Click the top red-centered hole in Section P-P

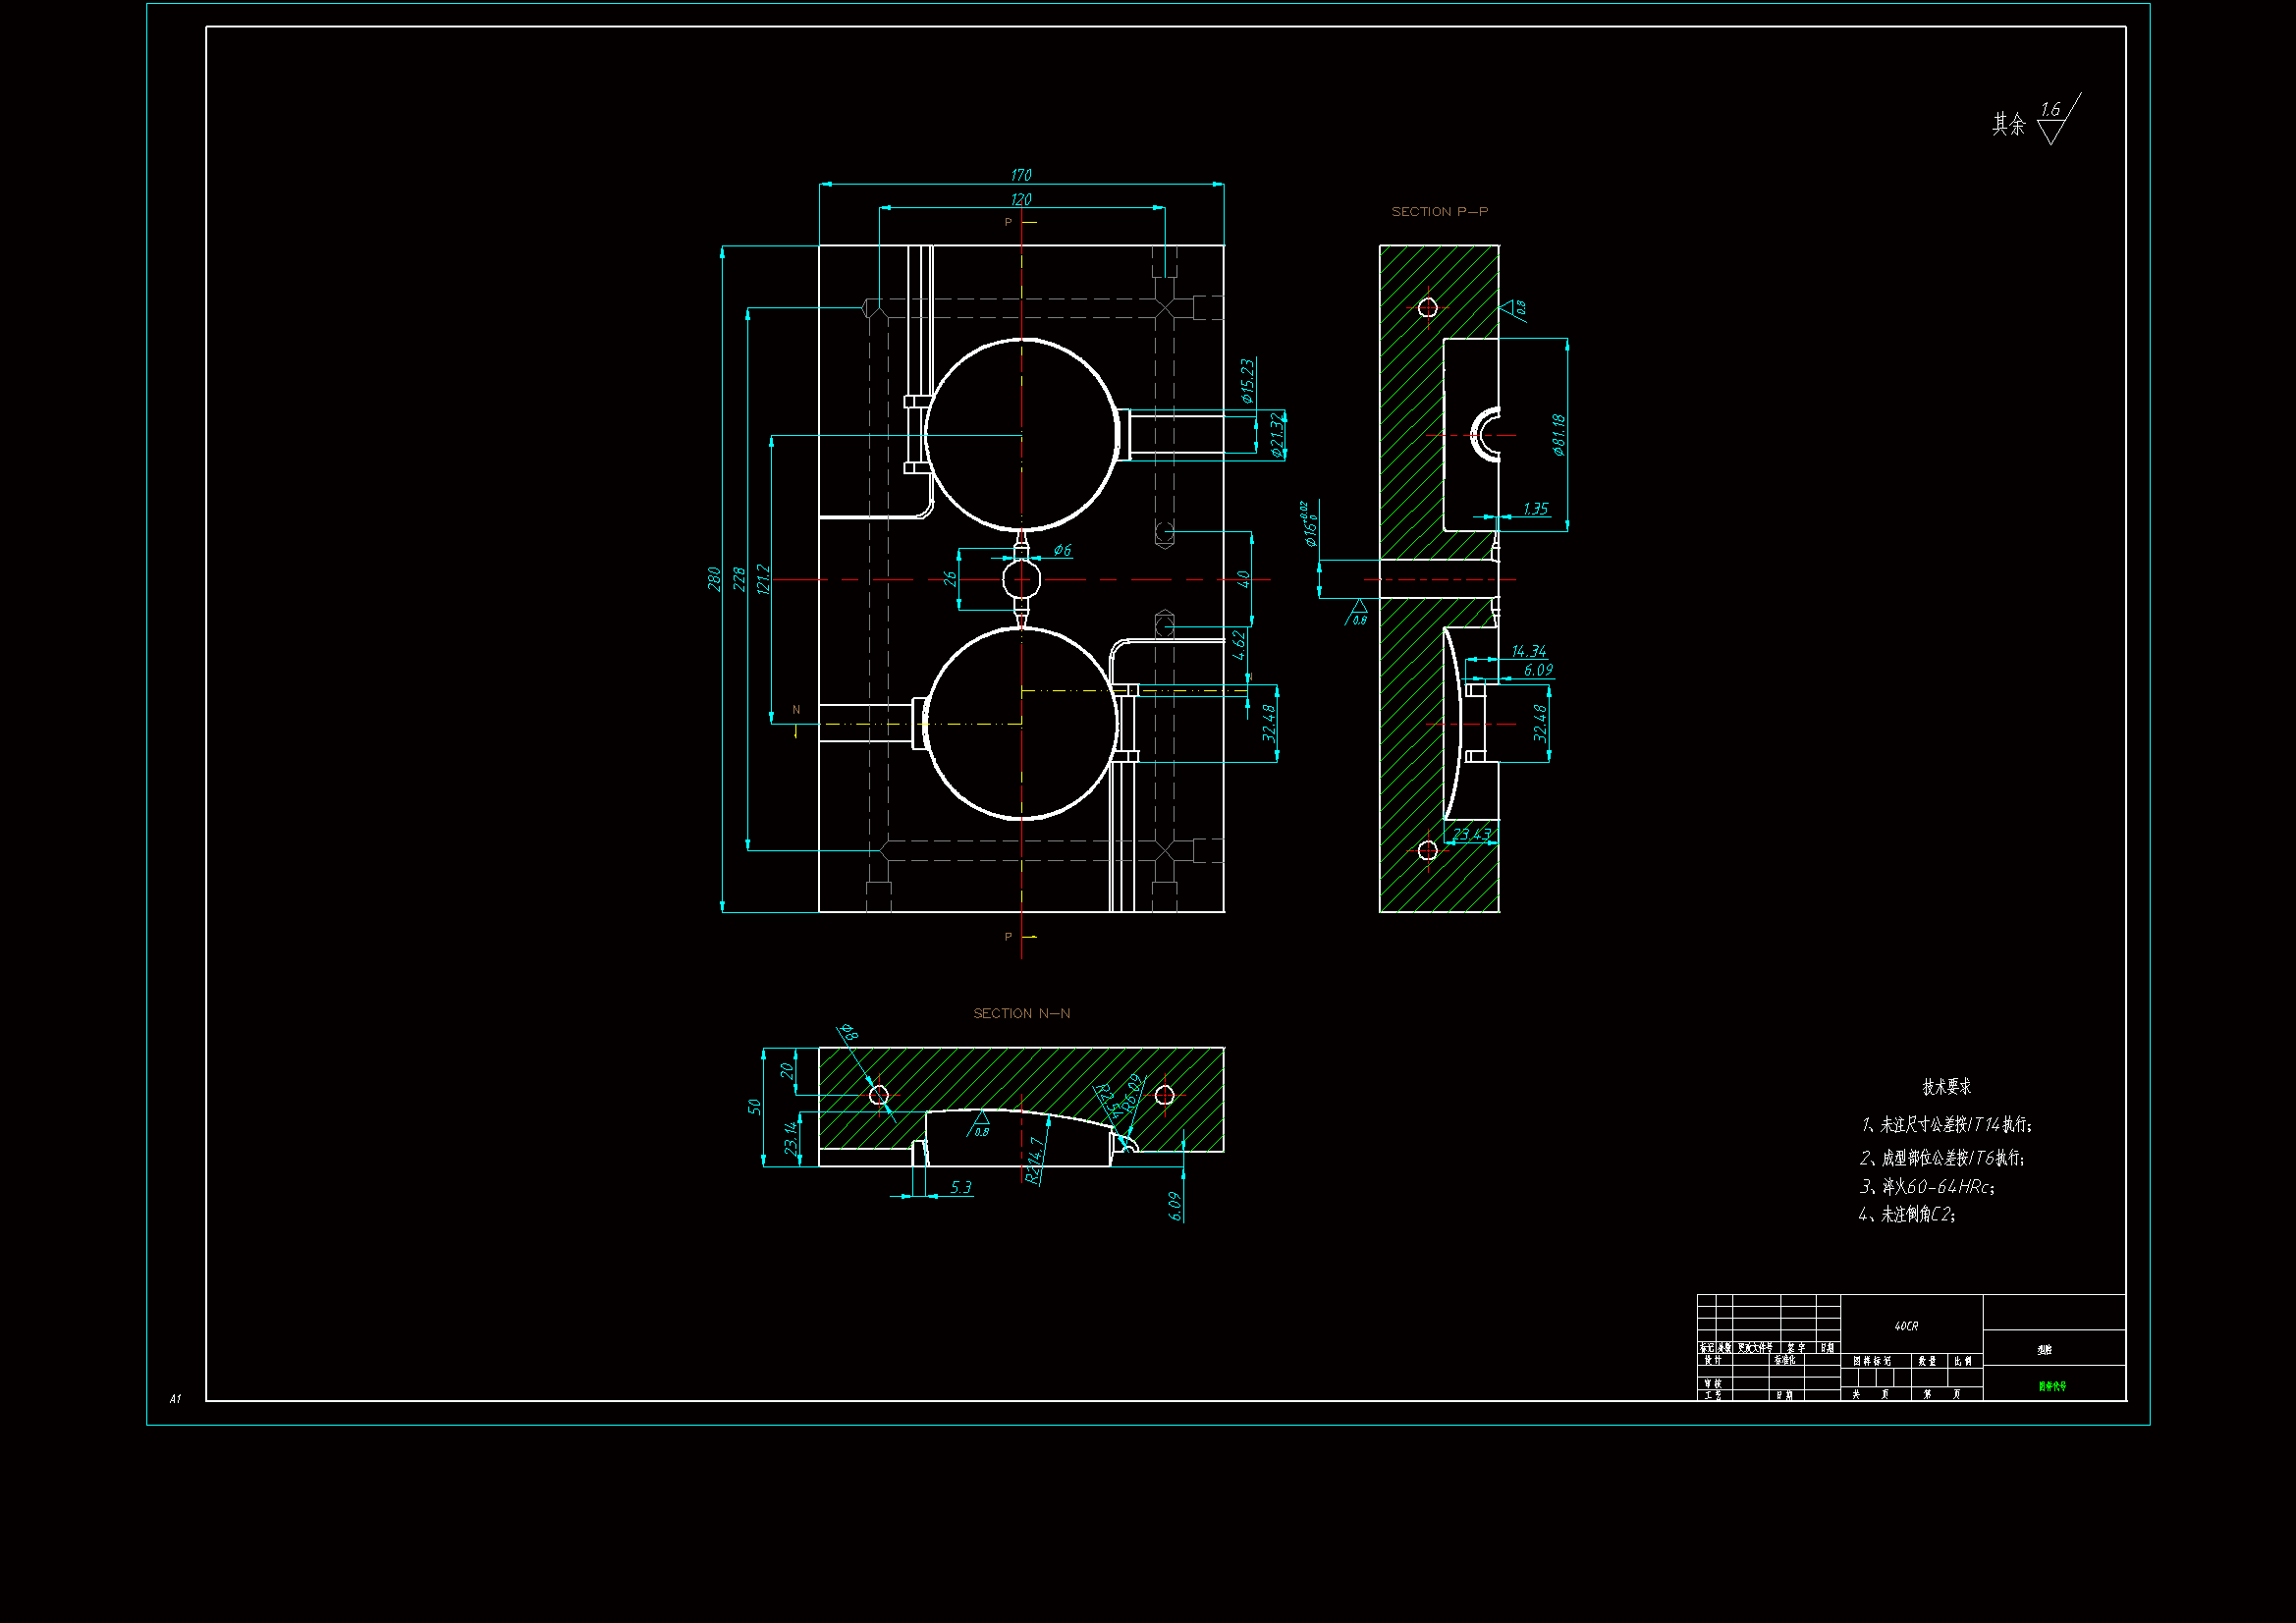(x=1427, y=307)
